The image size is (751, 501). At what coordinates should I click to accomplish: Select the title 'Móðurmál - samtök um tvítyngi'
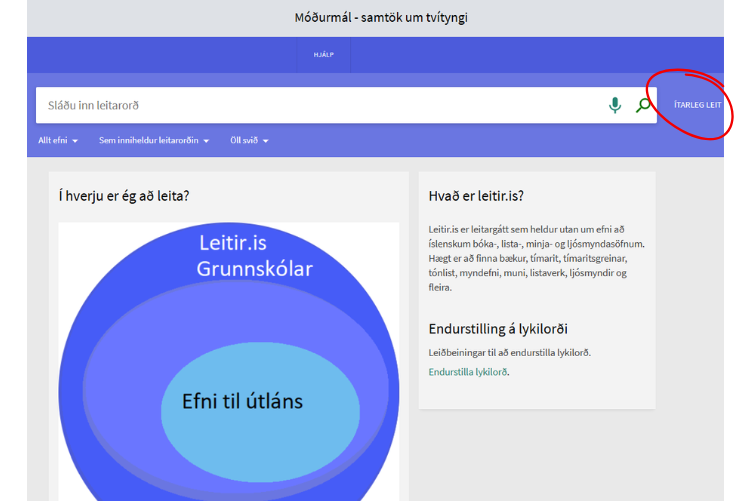coord(381,18)
